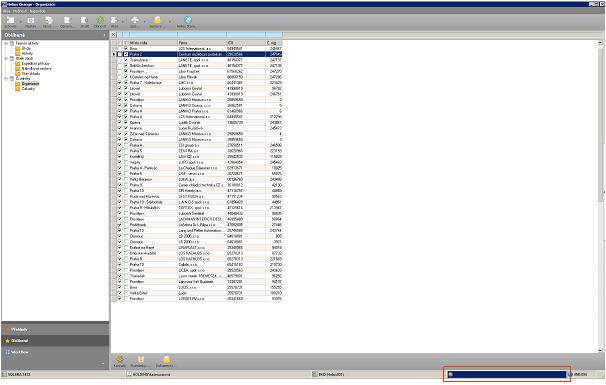606x385 pixels.
Task: Open the first menu in the menu bar
Action: [x=7, y=11]
